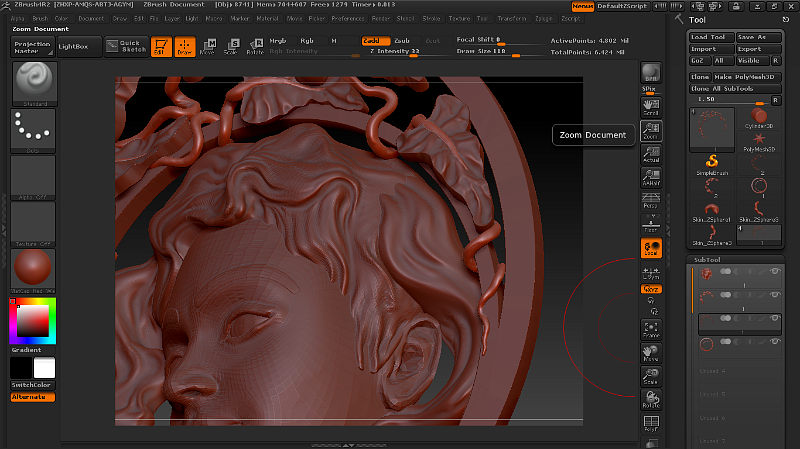Open Projection Master
Viewport: 800px width, 449px height.
tap(32, 47)
